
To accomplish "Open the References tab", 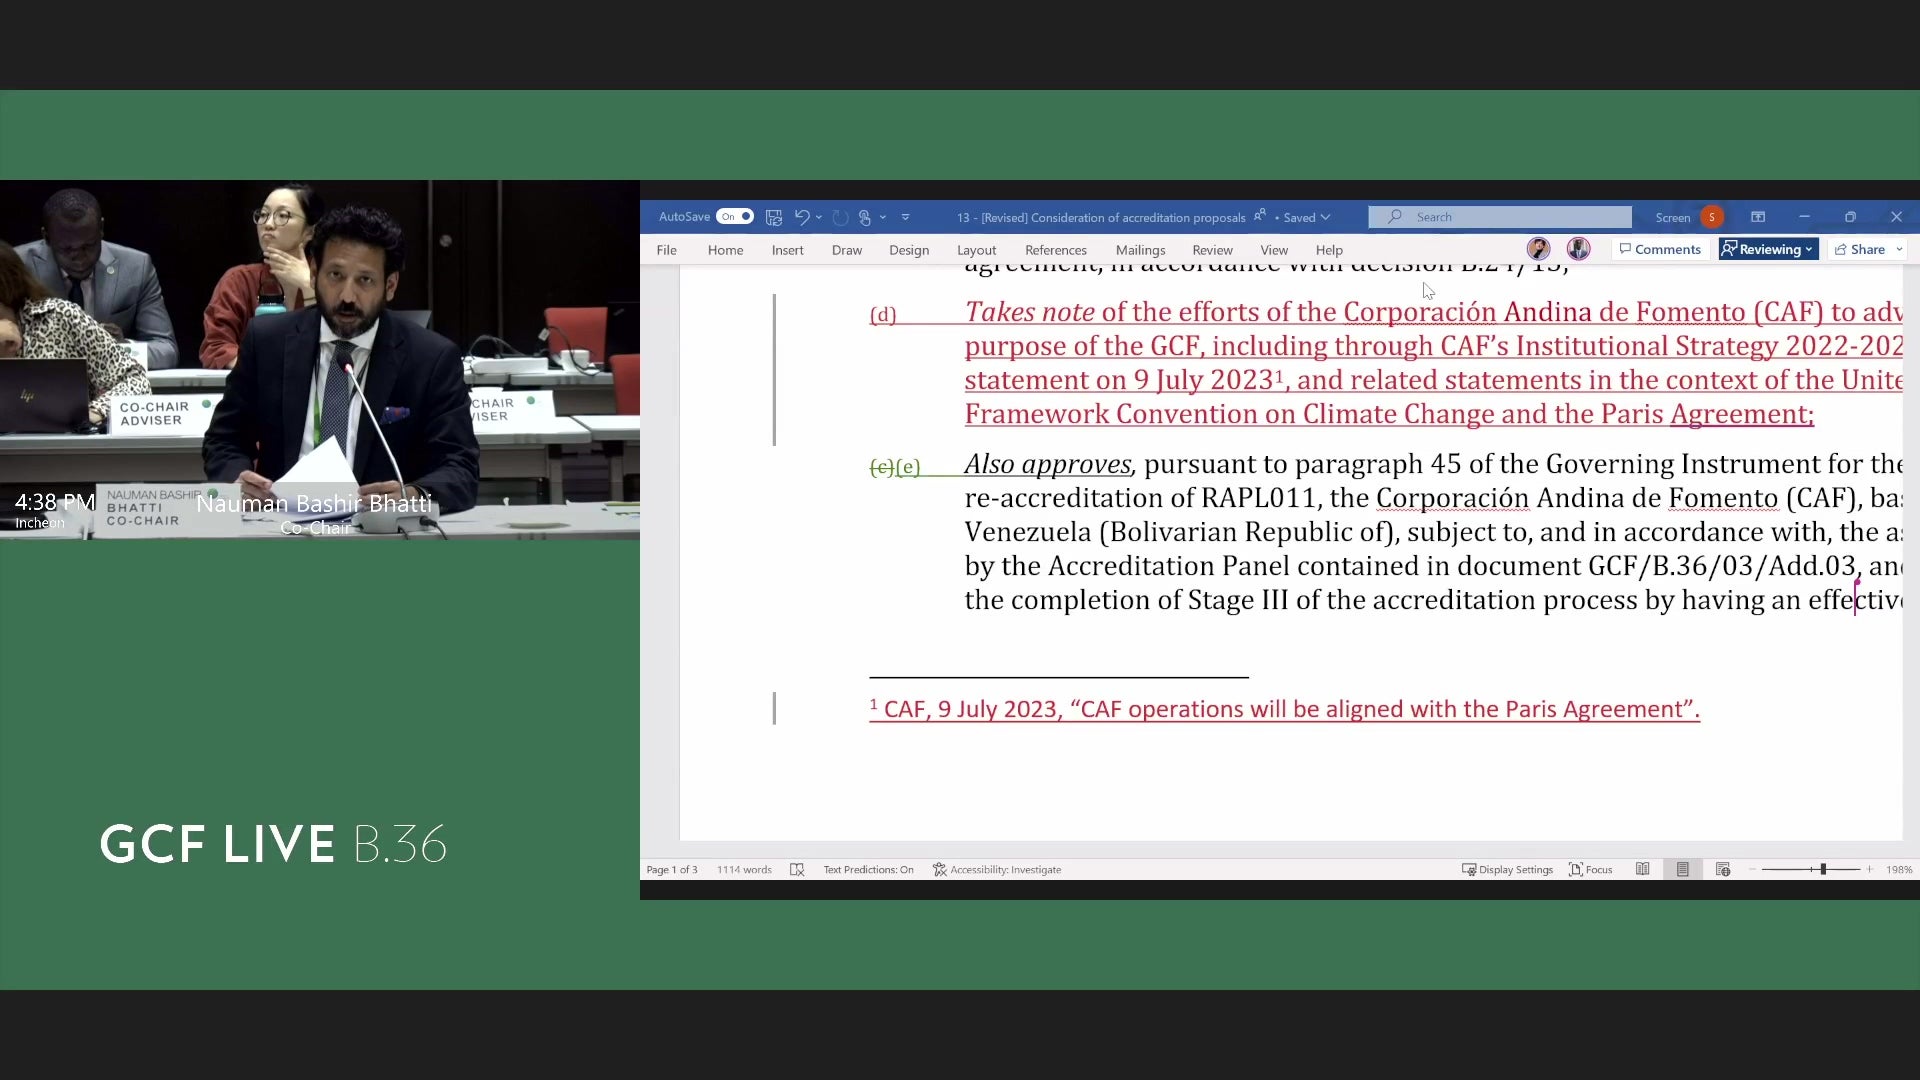I will pos(1056,250).
